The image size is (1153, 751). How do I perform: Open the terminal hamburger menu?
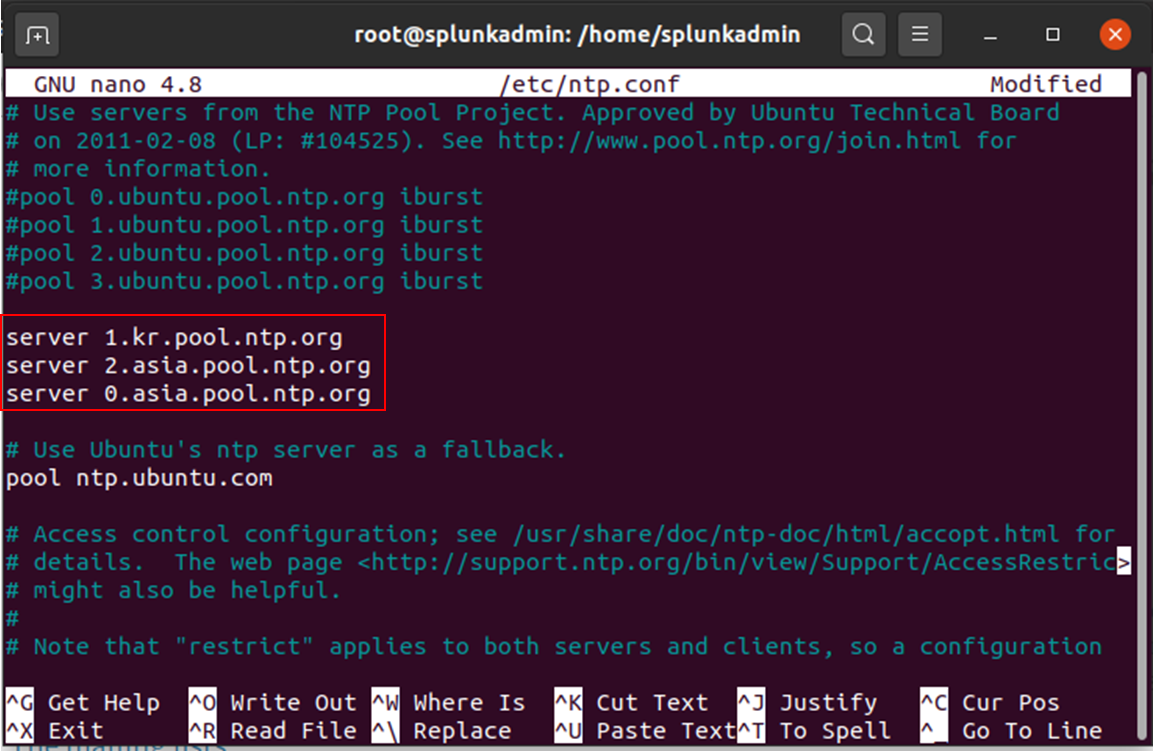(x=920, y=35)
